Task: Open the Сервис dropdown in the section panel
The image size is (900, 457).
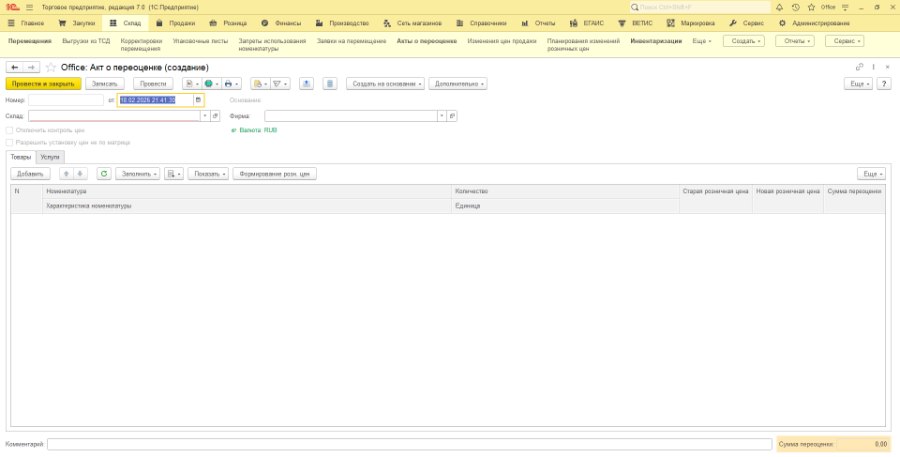Action: point(844,41)
